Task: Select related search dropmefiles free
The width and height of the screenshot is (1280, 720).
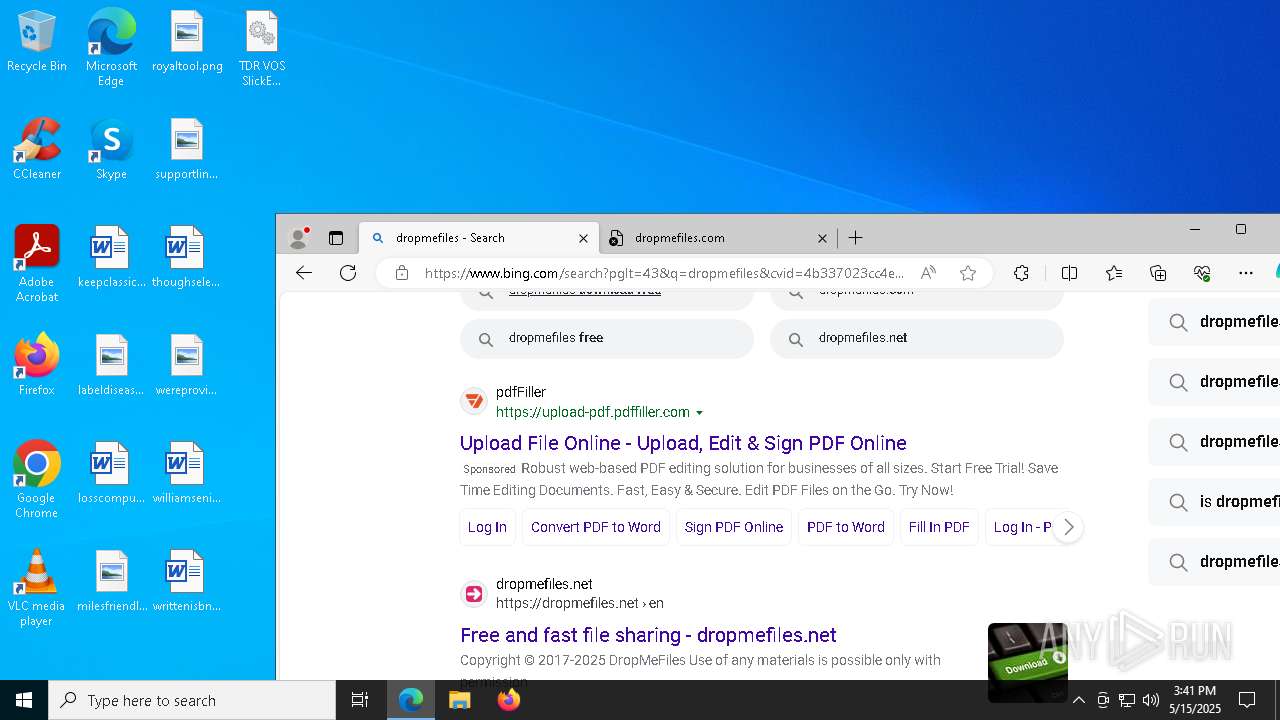Action: 607,338
